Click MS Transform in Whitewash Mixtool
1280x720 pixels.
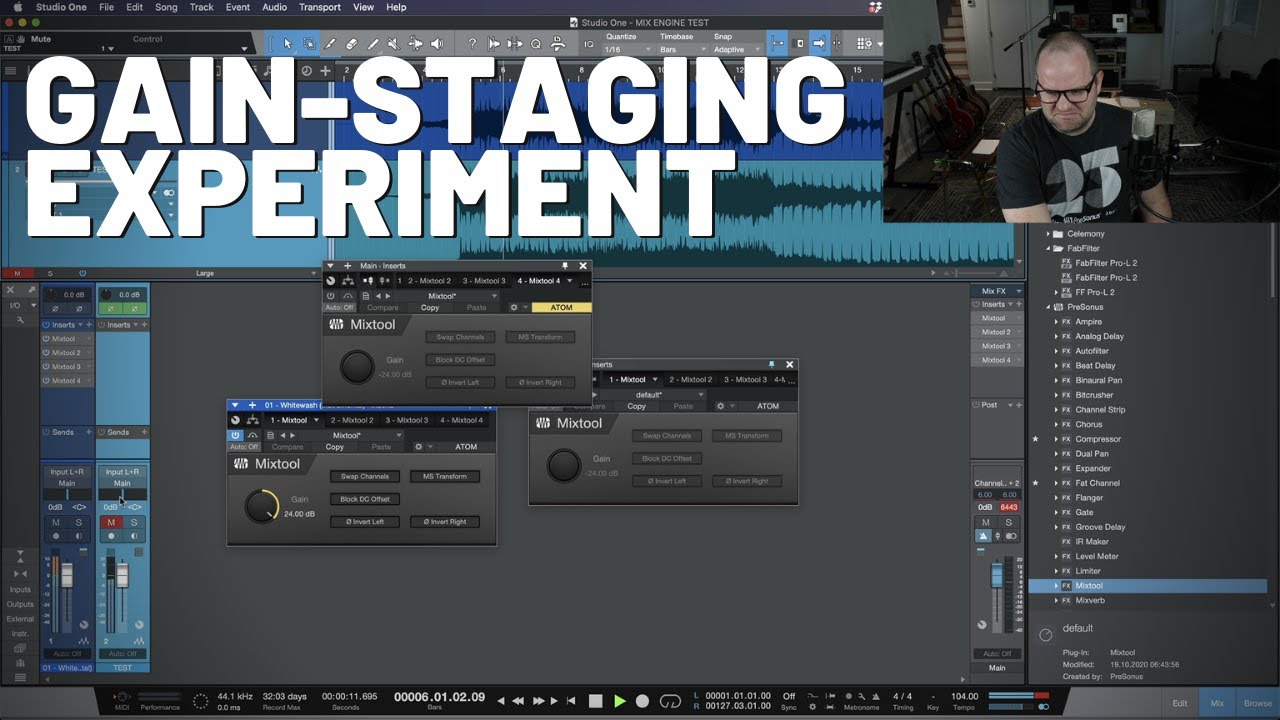445,476
